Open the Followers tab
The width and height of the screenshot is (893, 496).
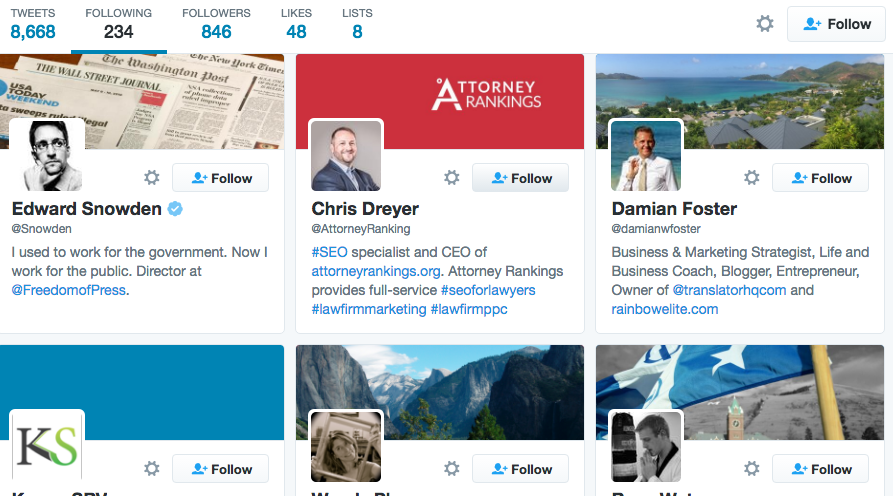click(x=216, y=24)
